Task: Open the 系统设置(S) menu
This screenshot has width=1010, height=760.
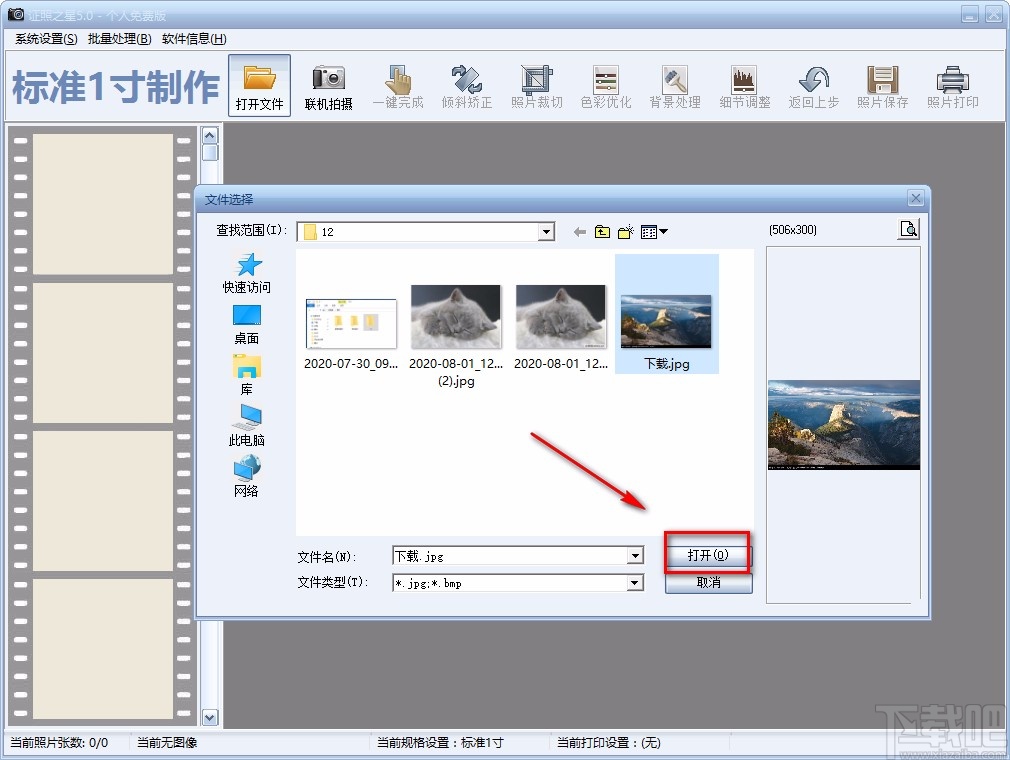Action: (46, 39)
